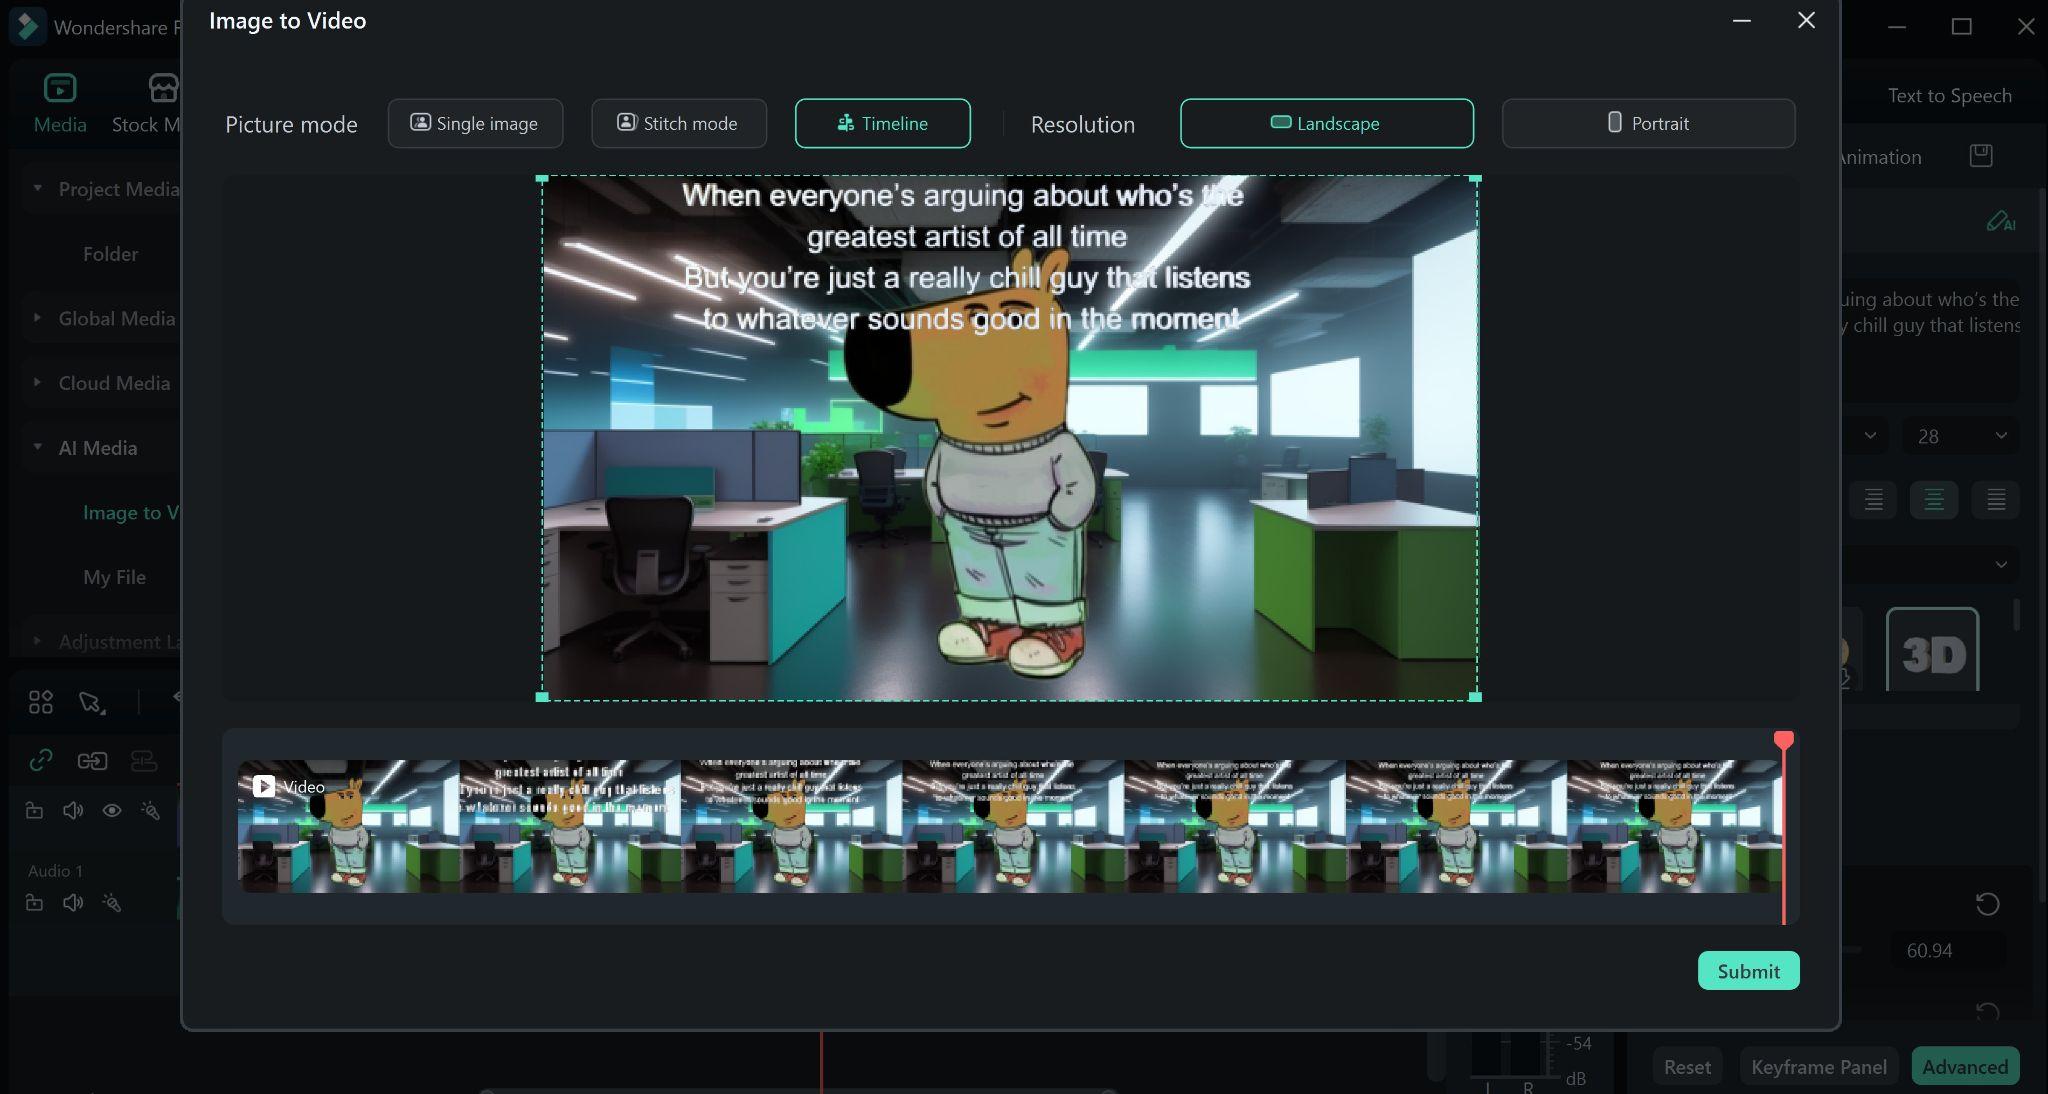Viewport: 2048px width, 1094px height.
Task: Click the red playhead marker handle
Action: point(1783,740)
